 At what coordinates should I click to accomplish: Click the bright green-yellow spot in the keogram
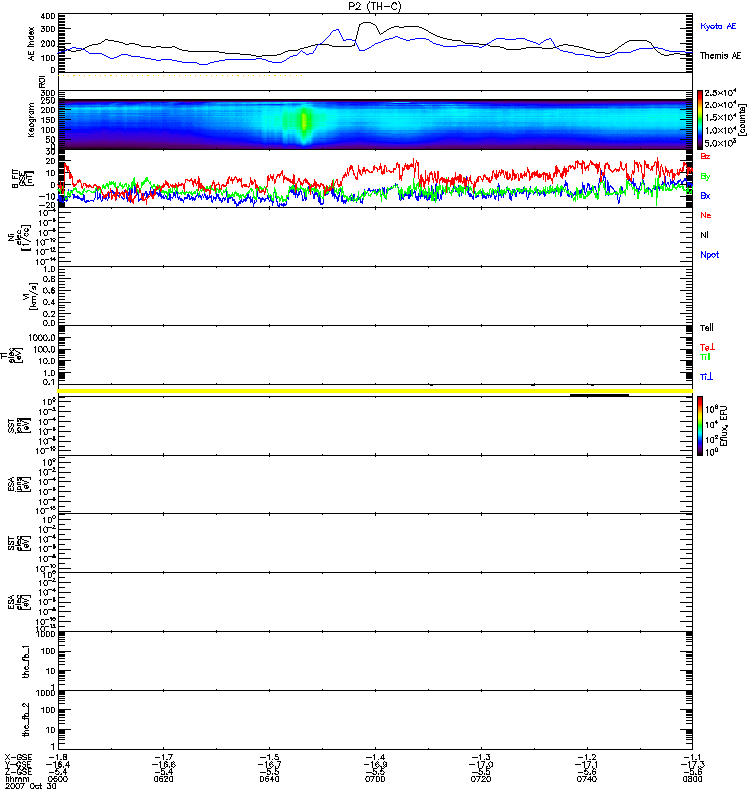[305, 121]
